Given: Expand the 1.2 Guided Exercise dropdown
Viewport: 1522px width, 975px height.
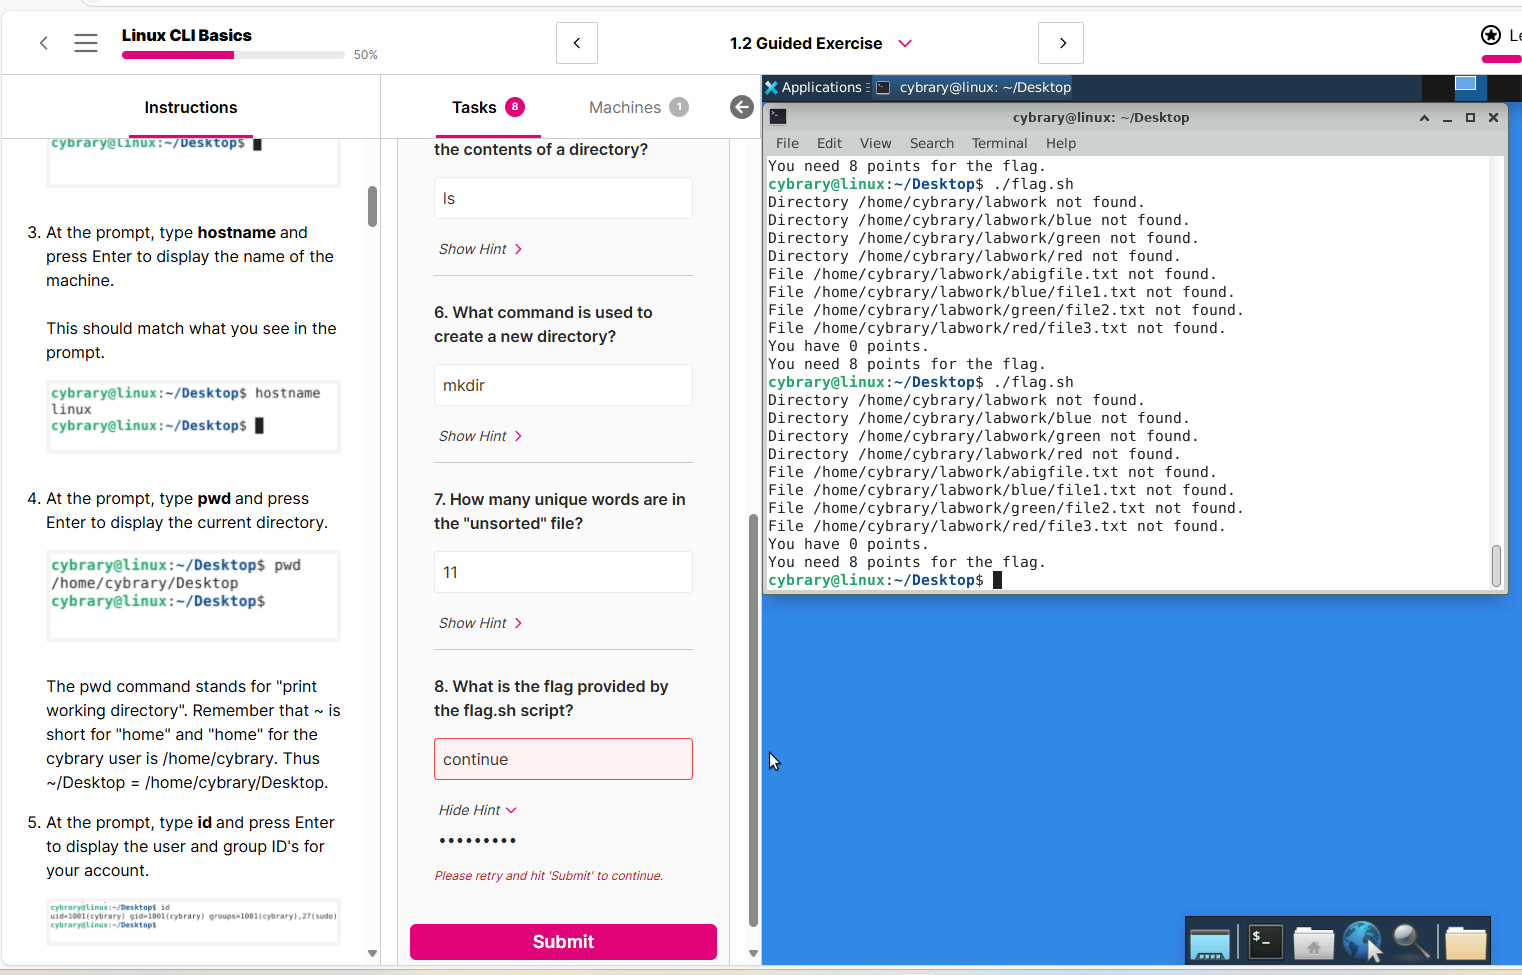Looking at the screenshot, I should click(905, 43).
